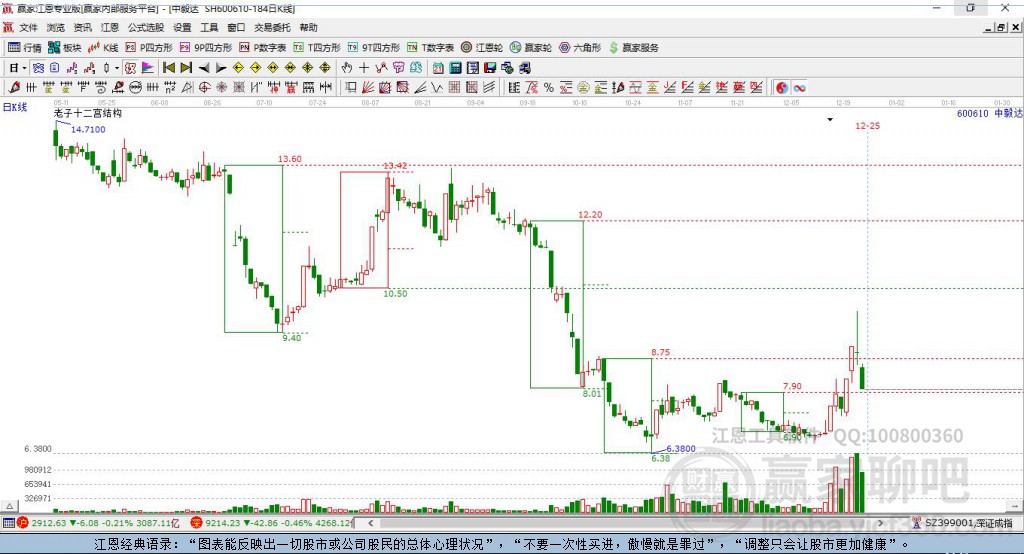The width and height of the screenshot is (1024, 554).
Task: Toggle the red-blue yin-yang icon
Action: pyautogui.click(x=782, y=88)
